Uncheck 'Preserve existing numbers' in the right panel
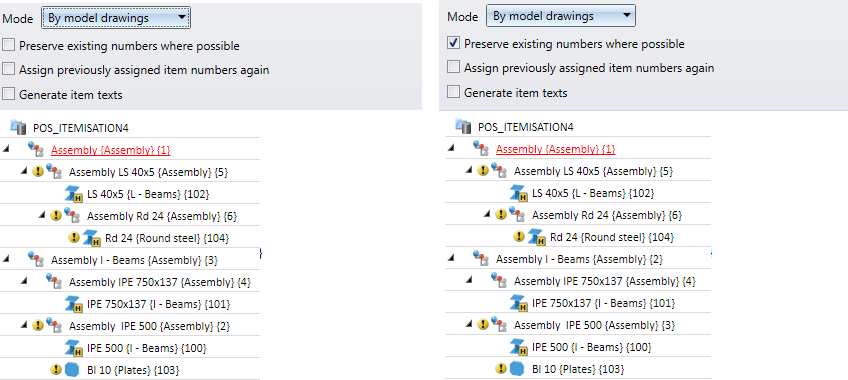Screen dimensions: 848x380 tap(454, 43)
